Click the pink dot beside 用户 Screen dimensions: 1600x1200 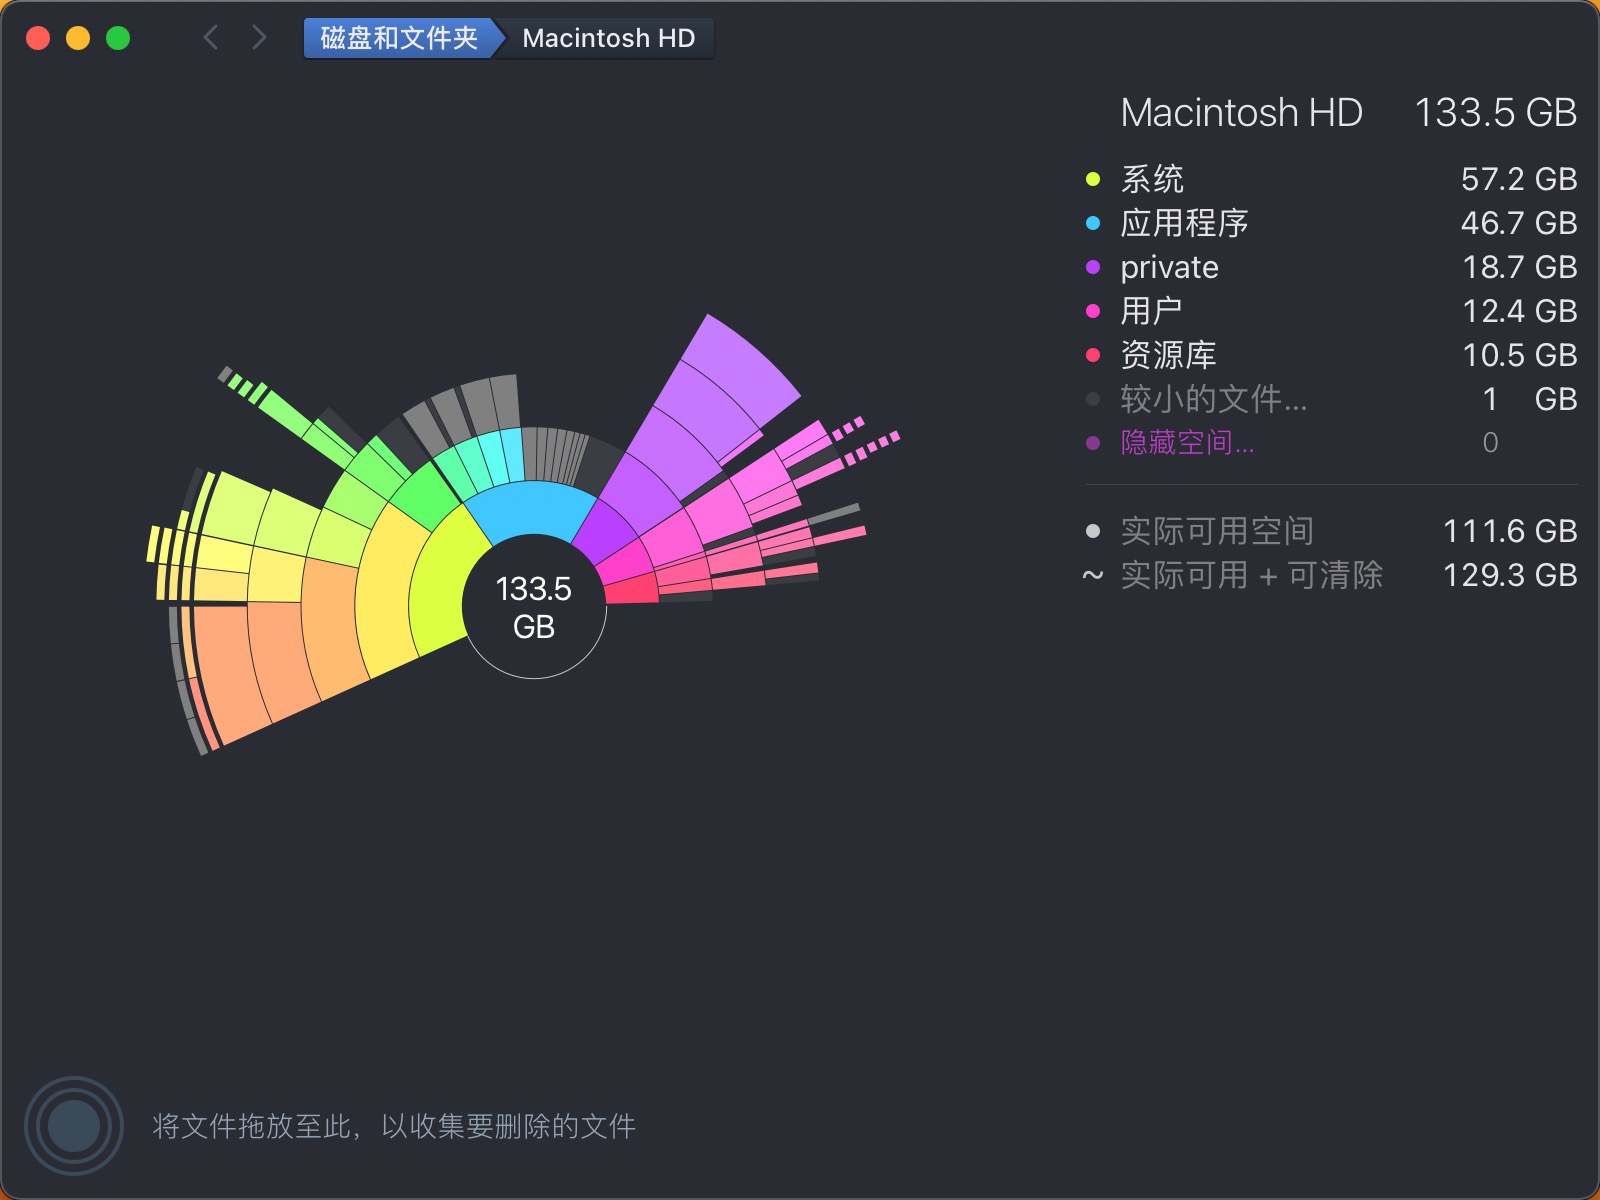click(x=1093, y=311)
